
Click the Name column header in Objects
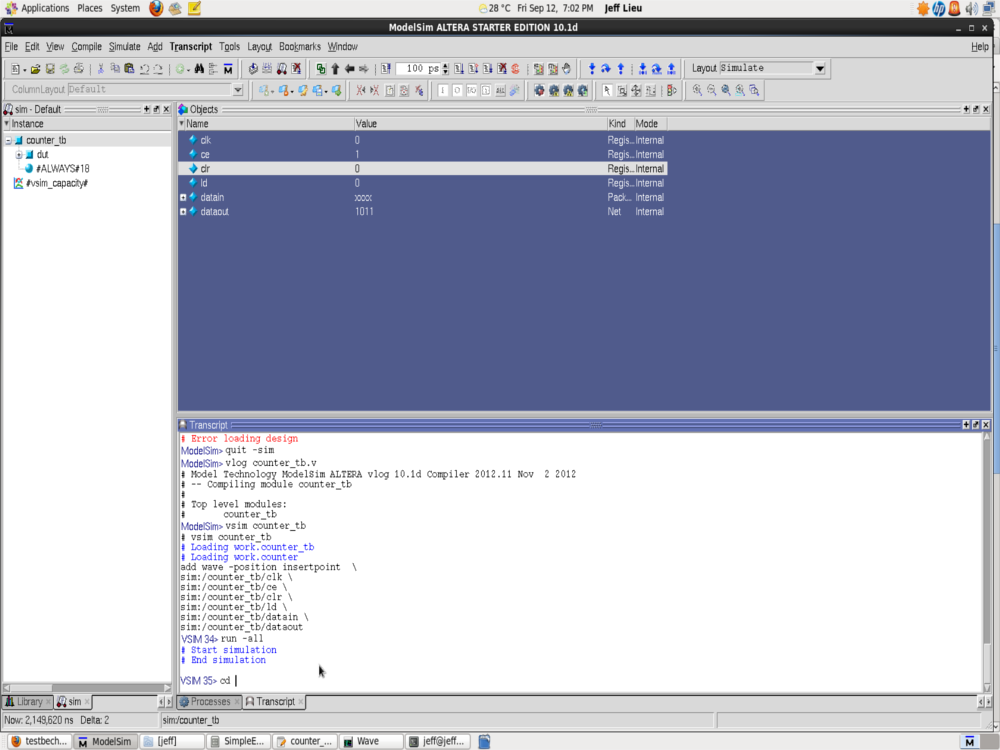coord(267,124)
